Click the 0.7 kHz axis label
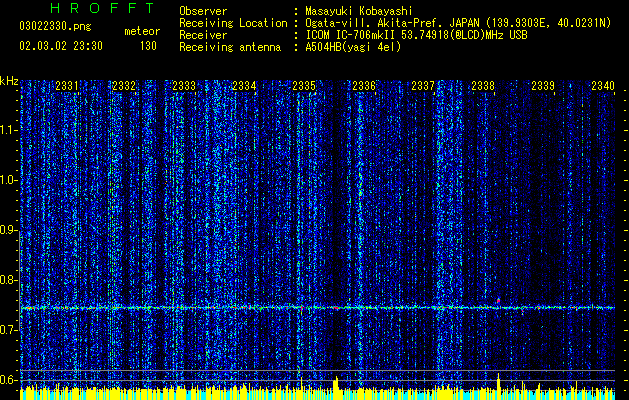 point(9,330)
